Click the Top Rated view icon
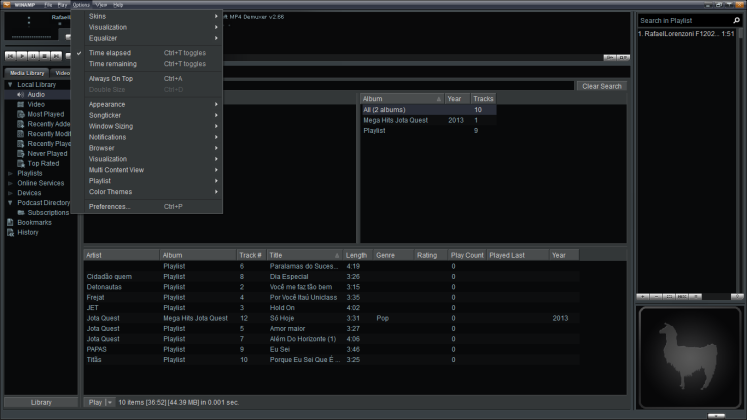 pyautogui.click(x=20, y=163)
